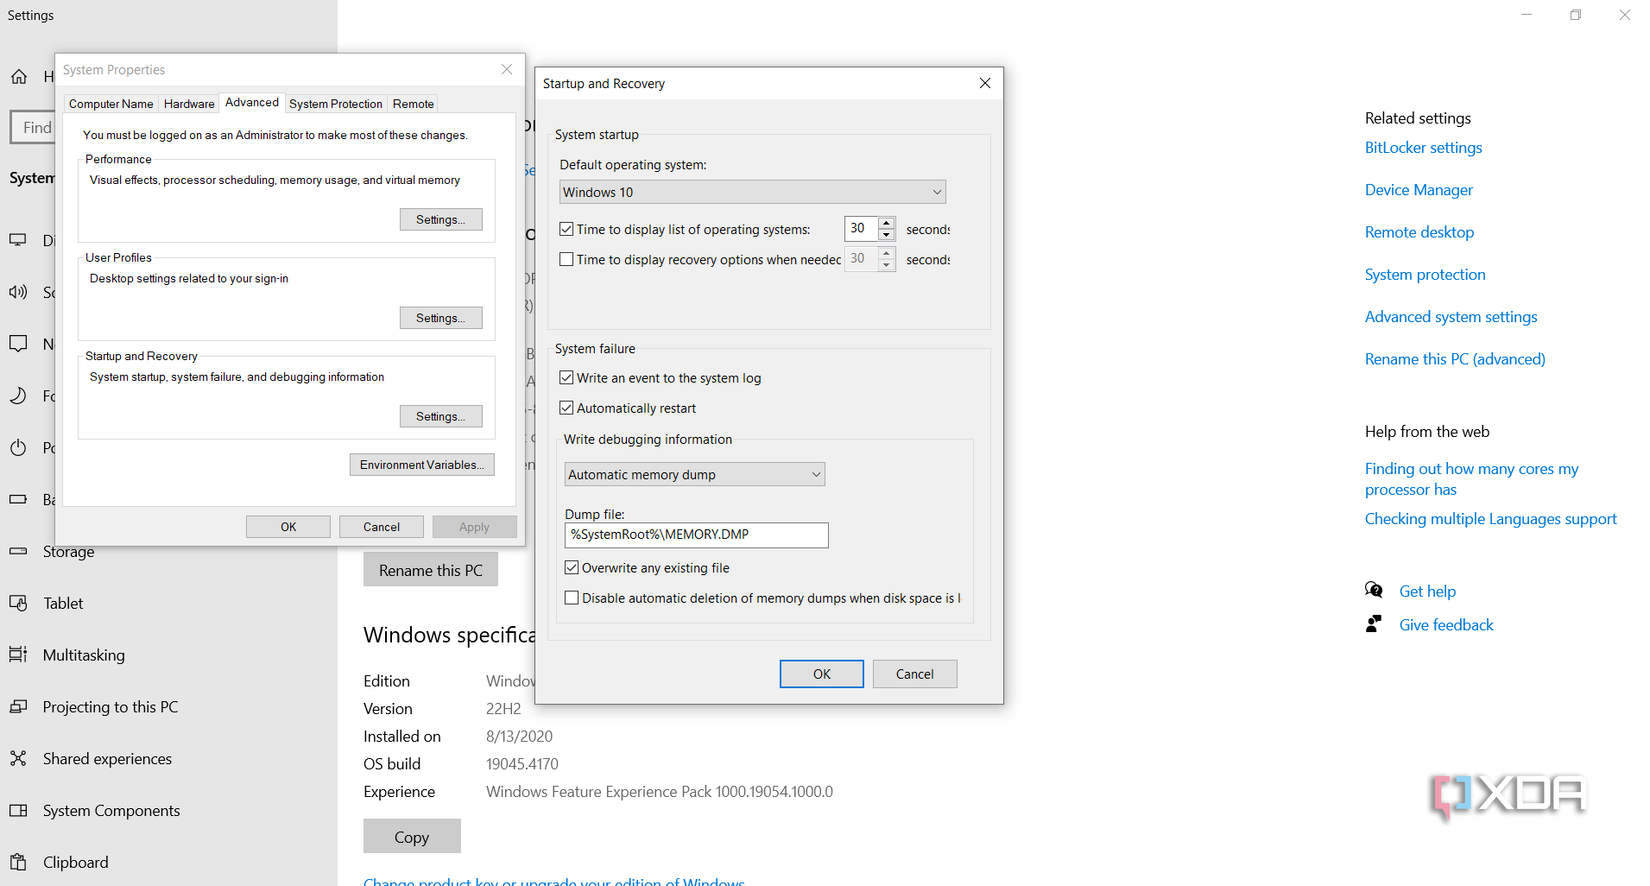Click the Projecting to this PC icon
The image size is (1650, 886).
pyautogui.click(x=18, y=707)
